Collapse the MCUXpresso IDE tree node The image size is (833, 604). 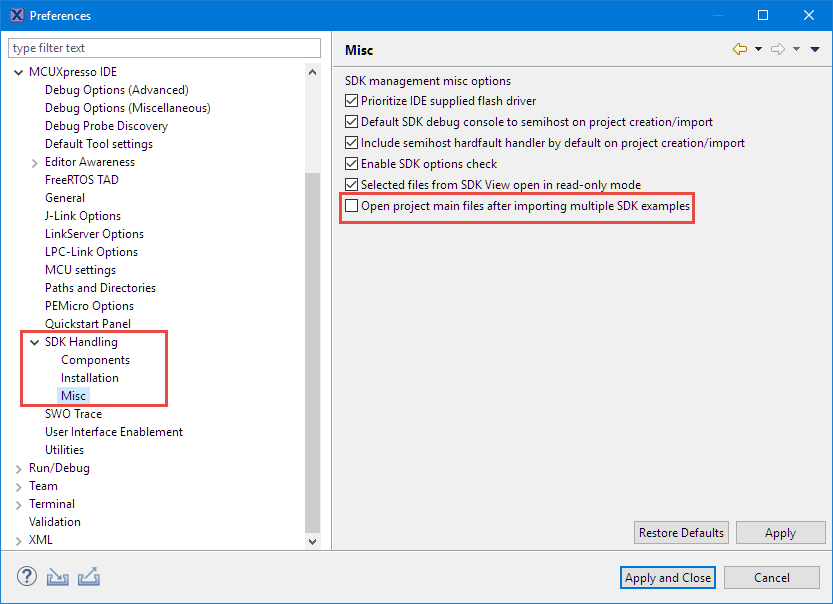click(18, 72)
